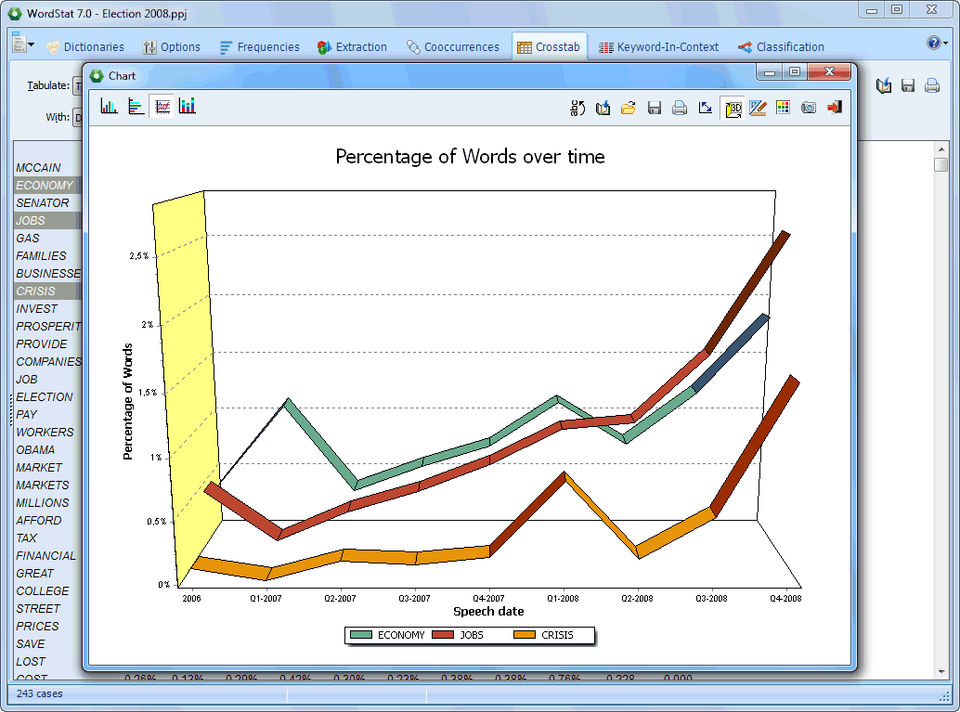Select the Crosstab tab
The image size is (960, 712).
[549, 47]
